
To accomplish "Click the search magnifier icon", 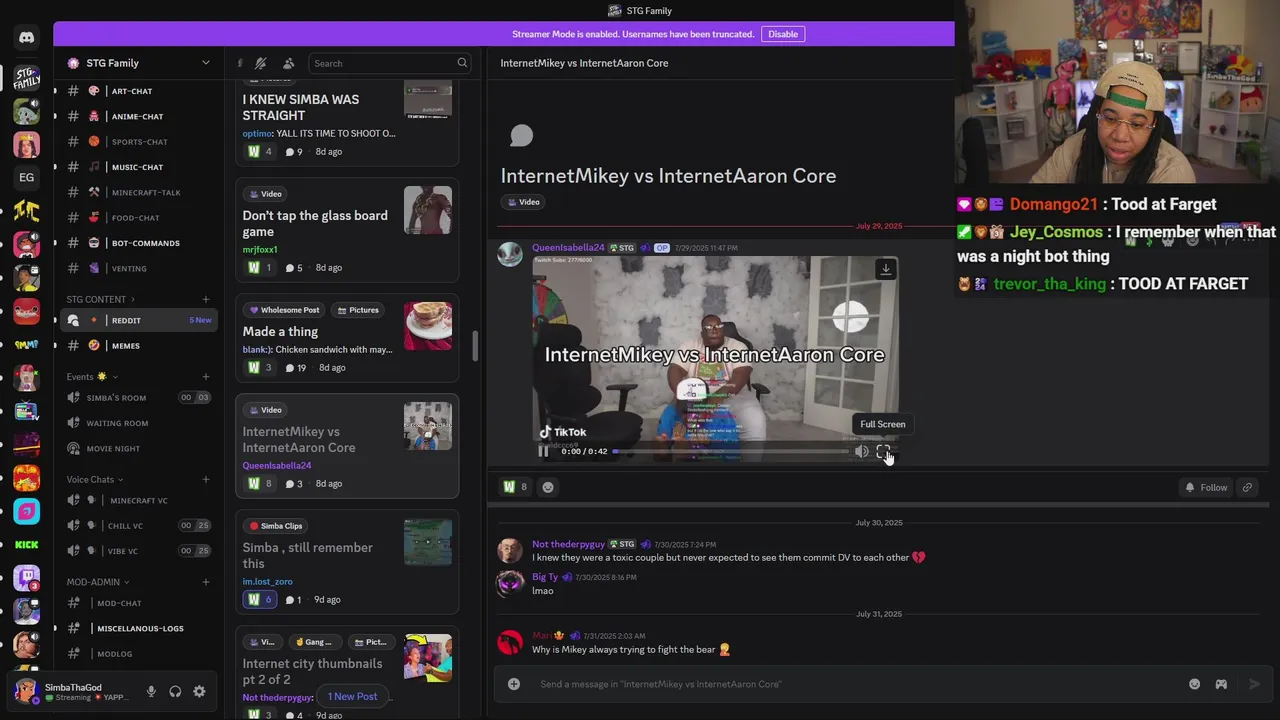I will (x=462, y=63).
